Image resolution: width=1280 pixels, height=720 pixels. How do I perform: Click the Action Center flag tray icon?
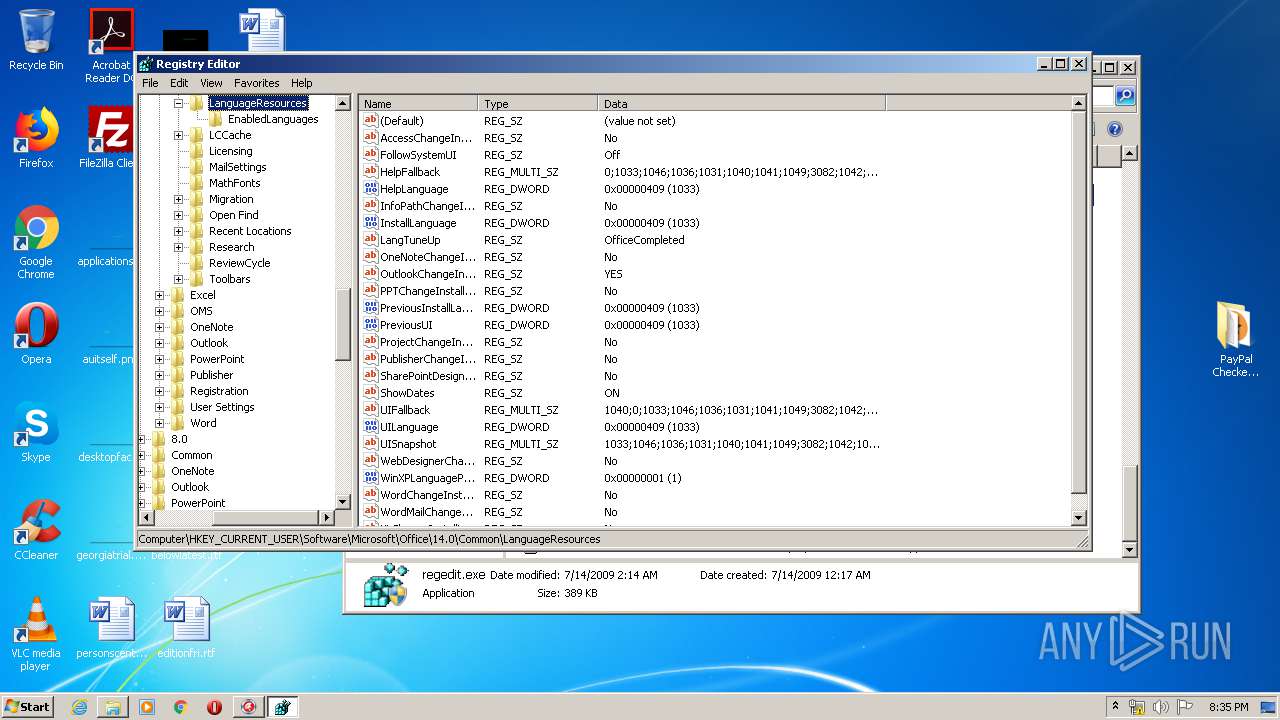[x=1184, y=707]
